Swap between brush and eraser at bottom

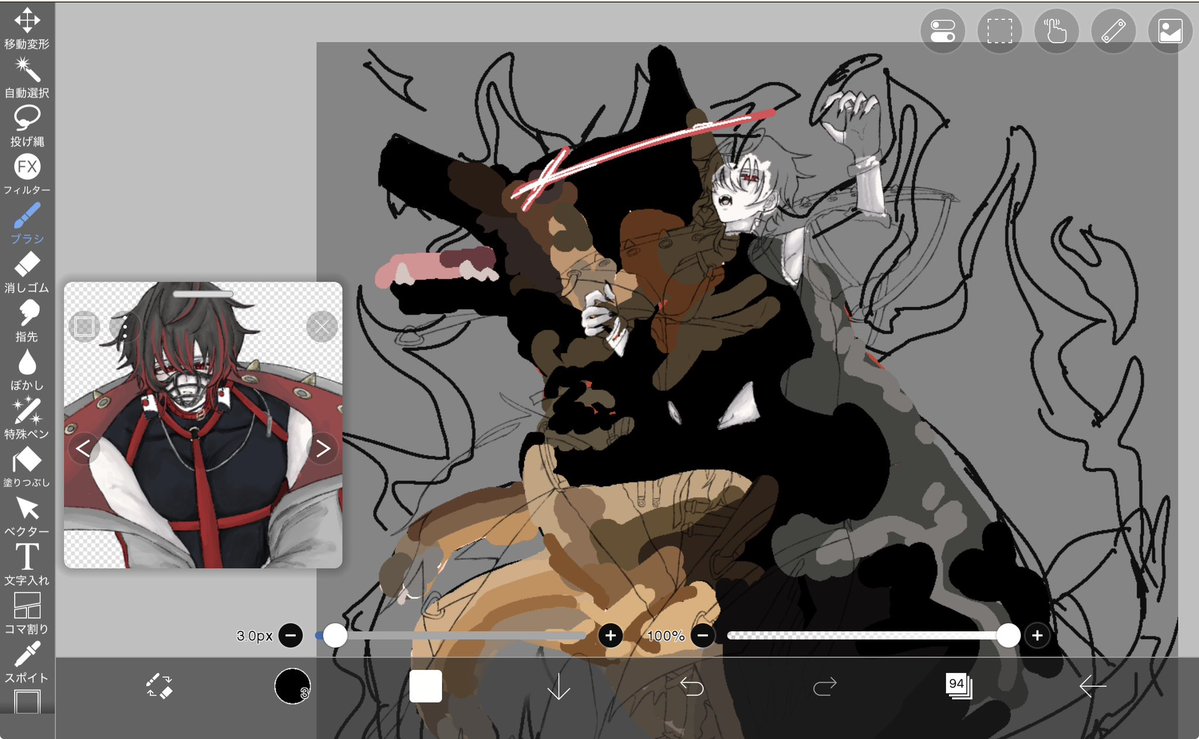pyautogui.click(x=159, y=686)
